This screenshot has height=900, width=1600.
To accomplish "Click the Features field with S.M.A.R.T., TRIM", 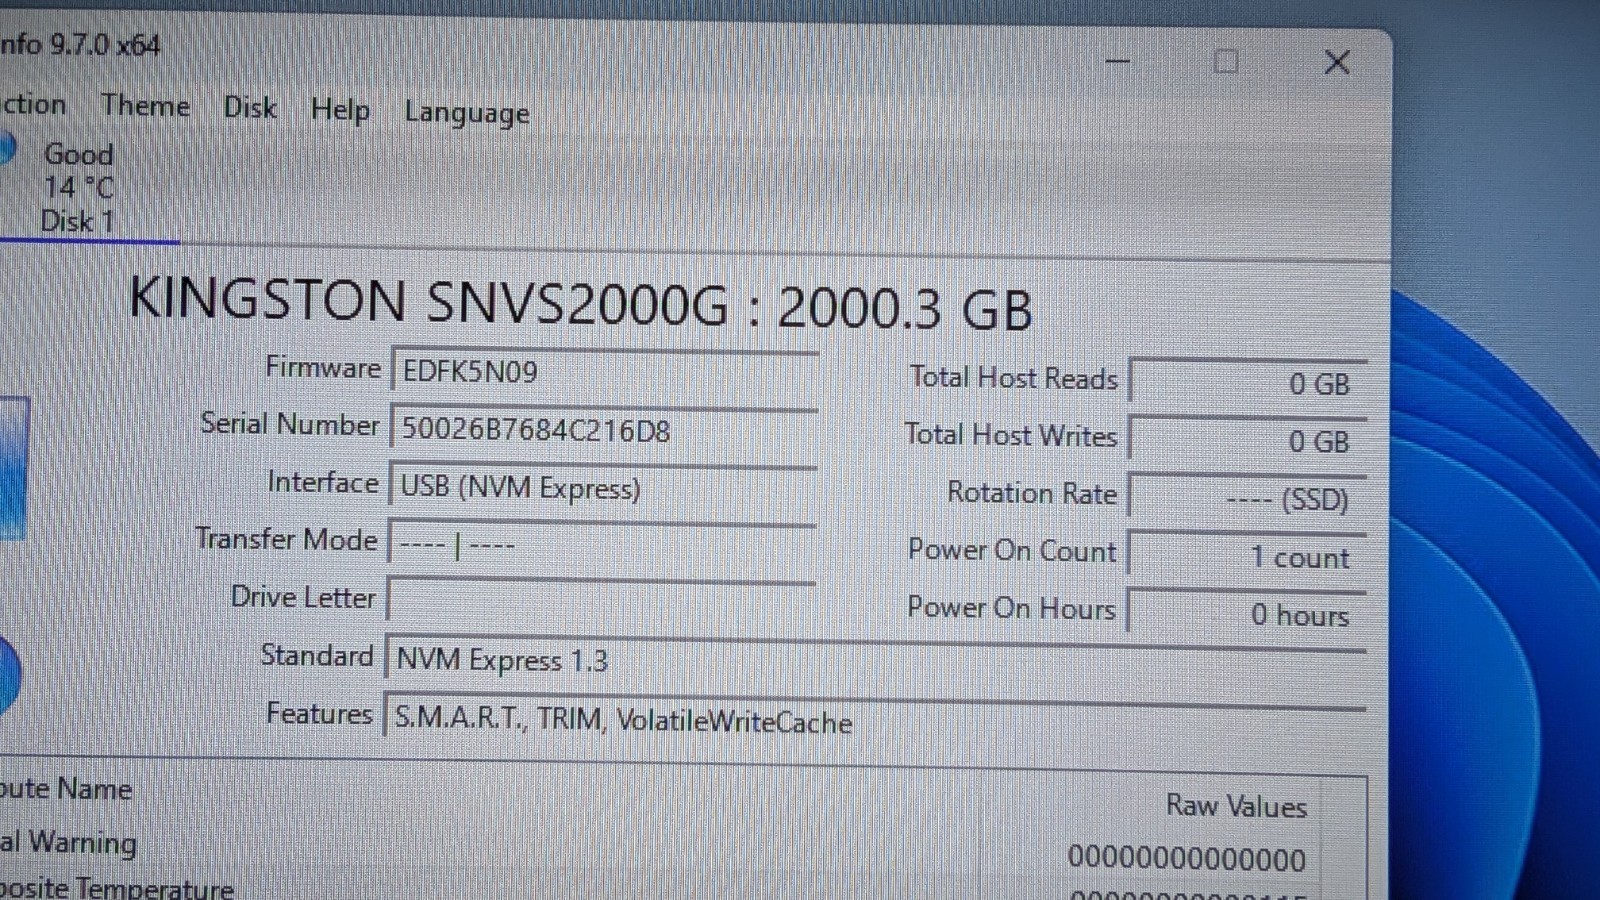I will click(875, 720).
